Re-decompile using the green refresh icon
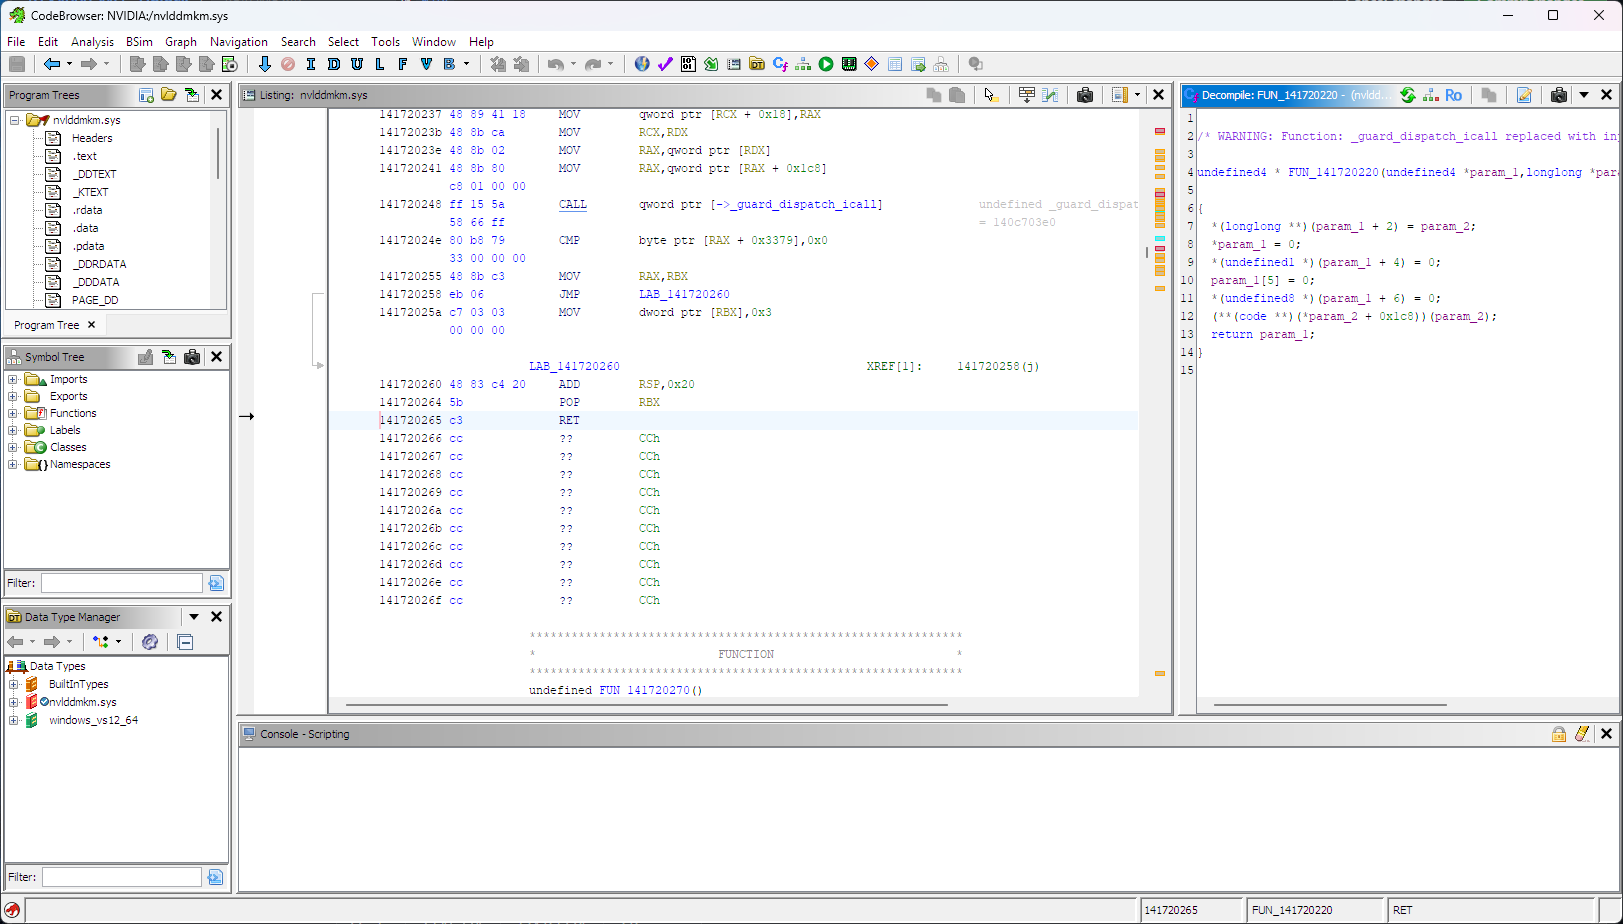This screenshot has width=1623, height=924. click(1408, 95)
